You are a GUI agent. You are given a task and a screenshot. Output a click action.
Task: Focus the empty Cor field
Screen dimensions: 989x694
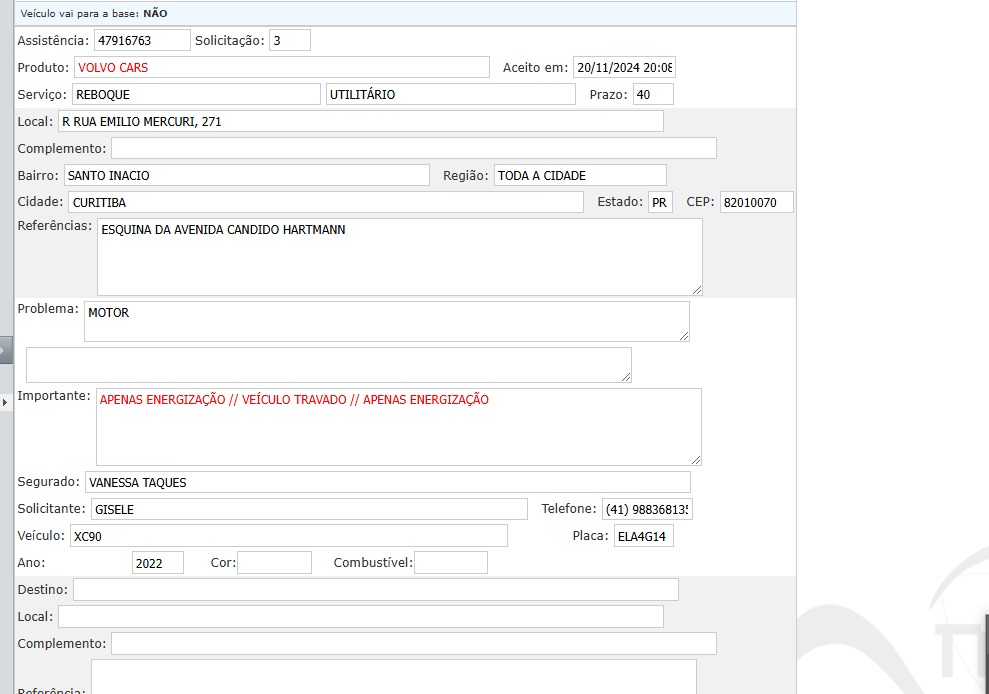[x=274, y=563]
